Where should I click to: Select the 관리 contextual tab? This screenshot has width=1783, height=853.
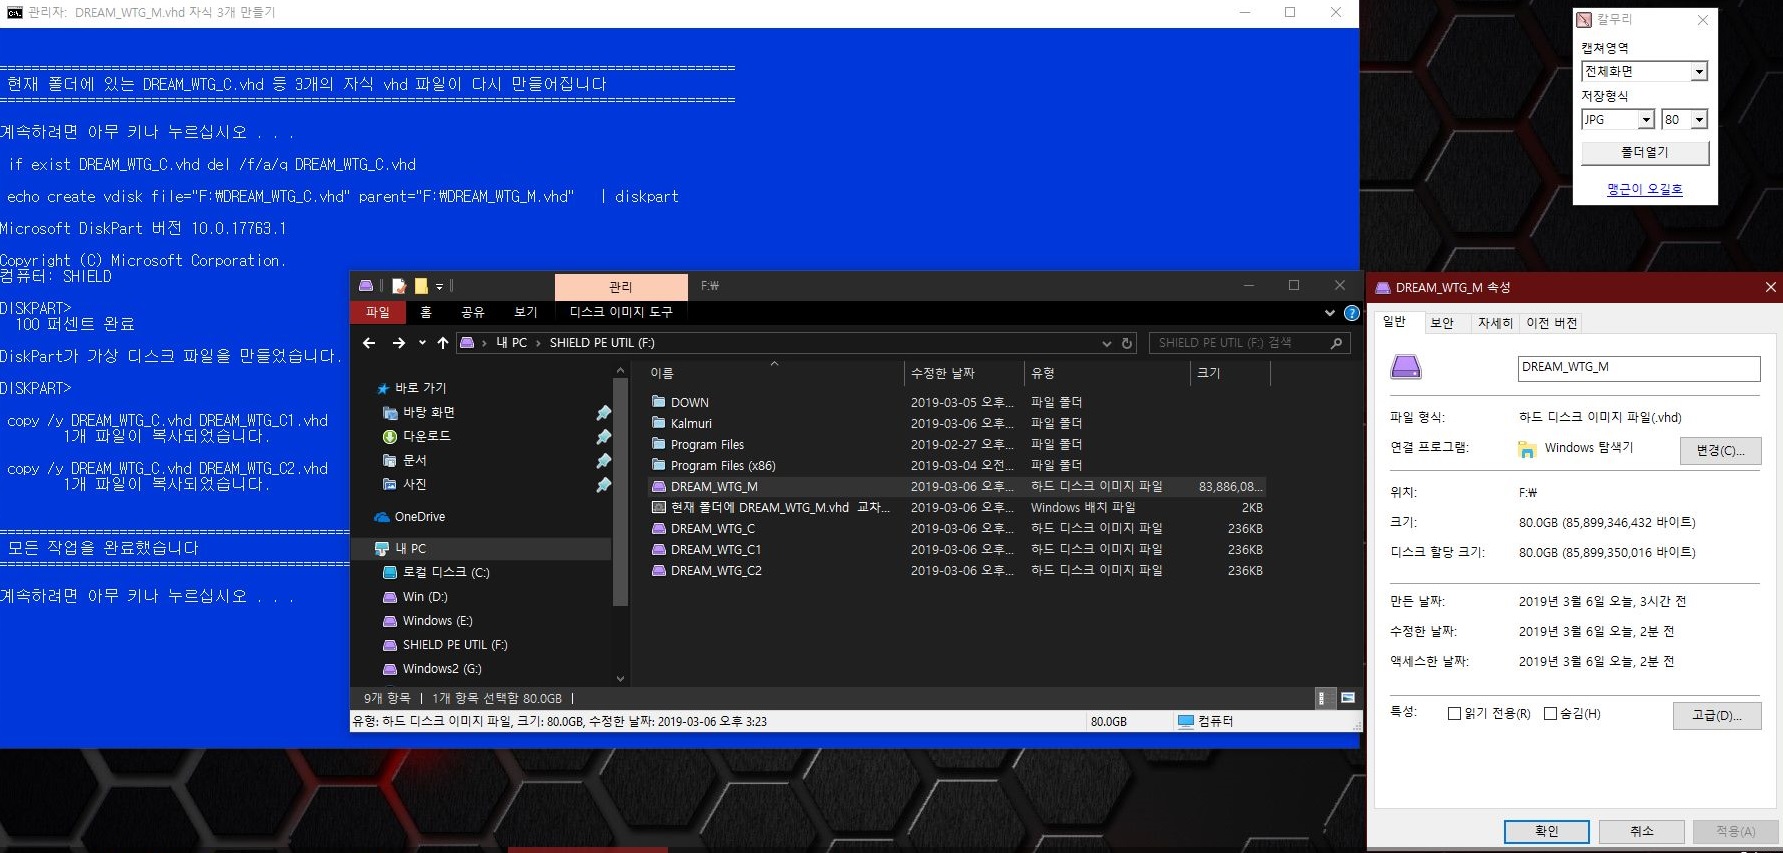621,287
